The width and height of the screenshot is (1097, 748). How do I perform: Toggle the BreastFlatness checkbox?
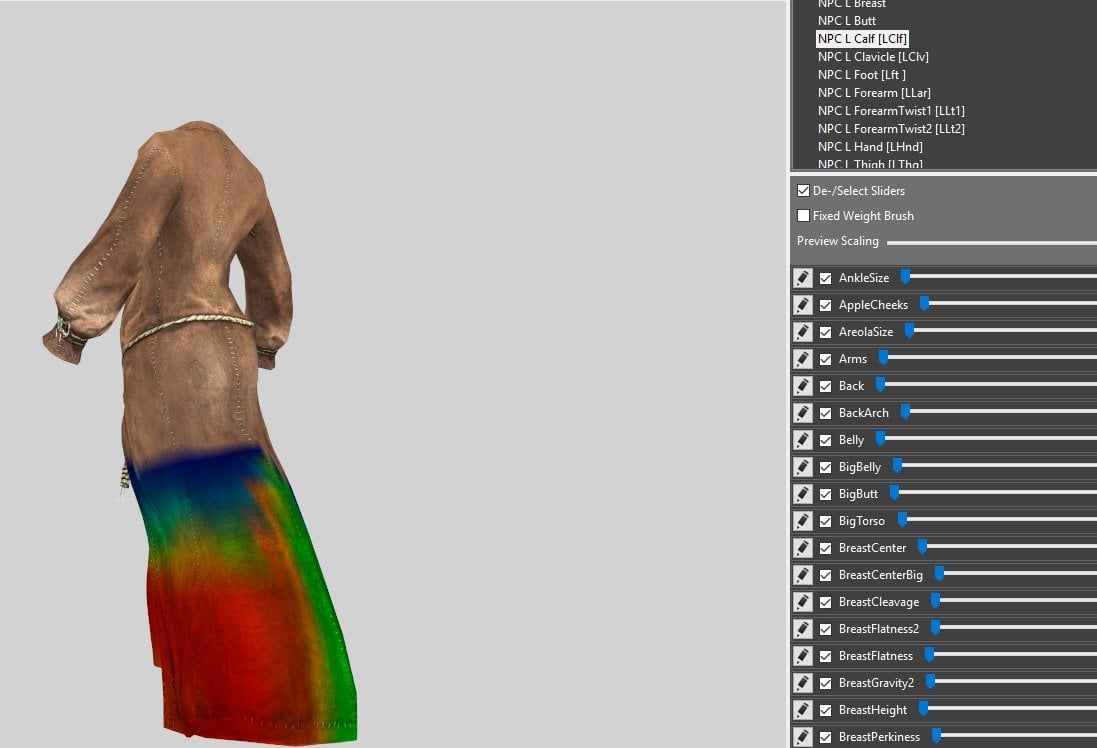(826, 656)
